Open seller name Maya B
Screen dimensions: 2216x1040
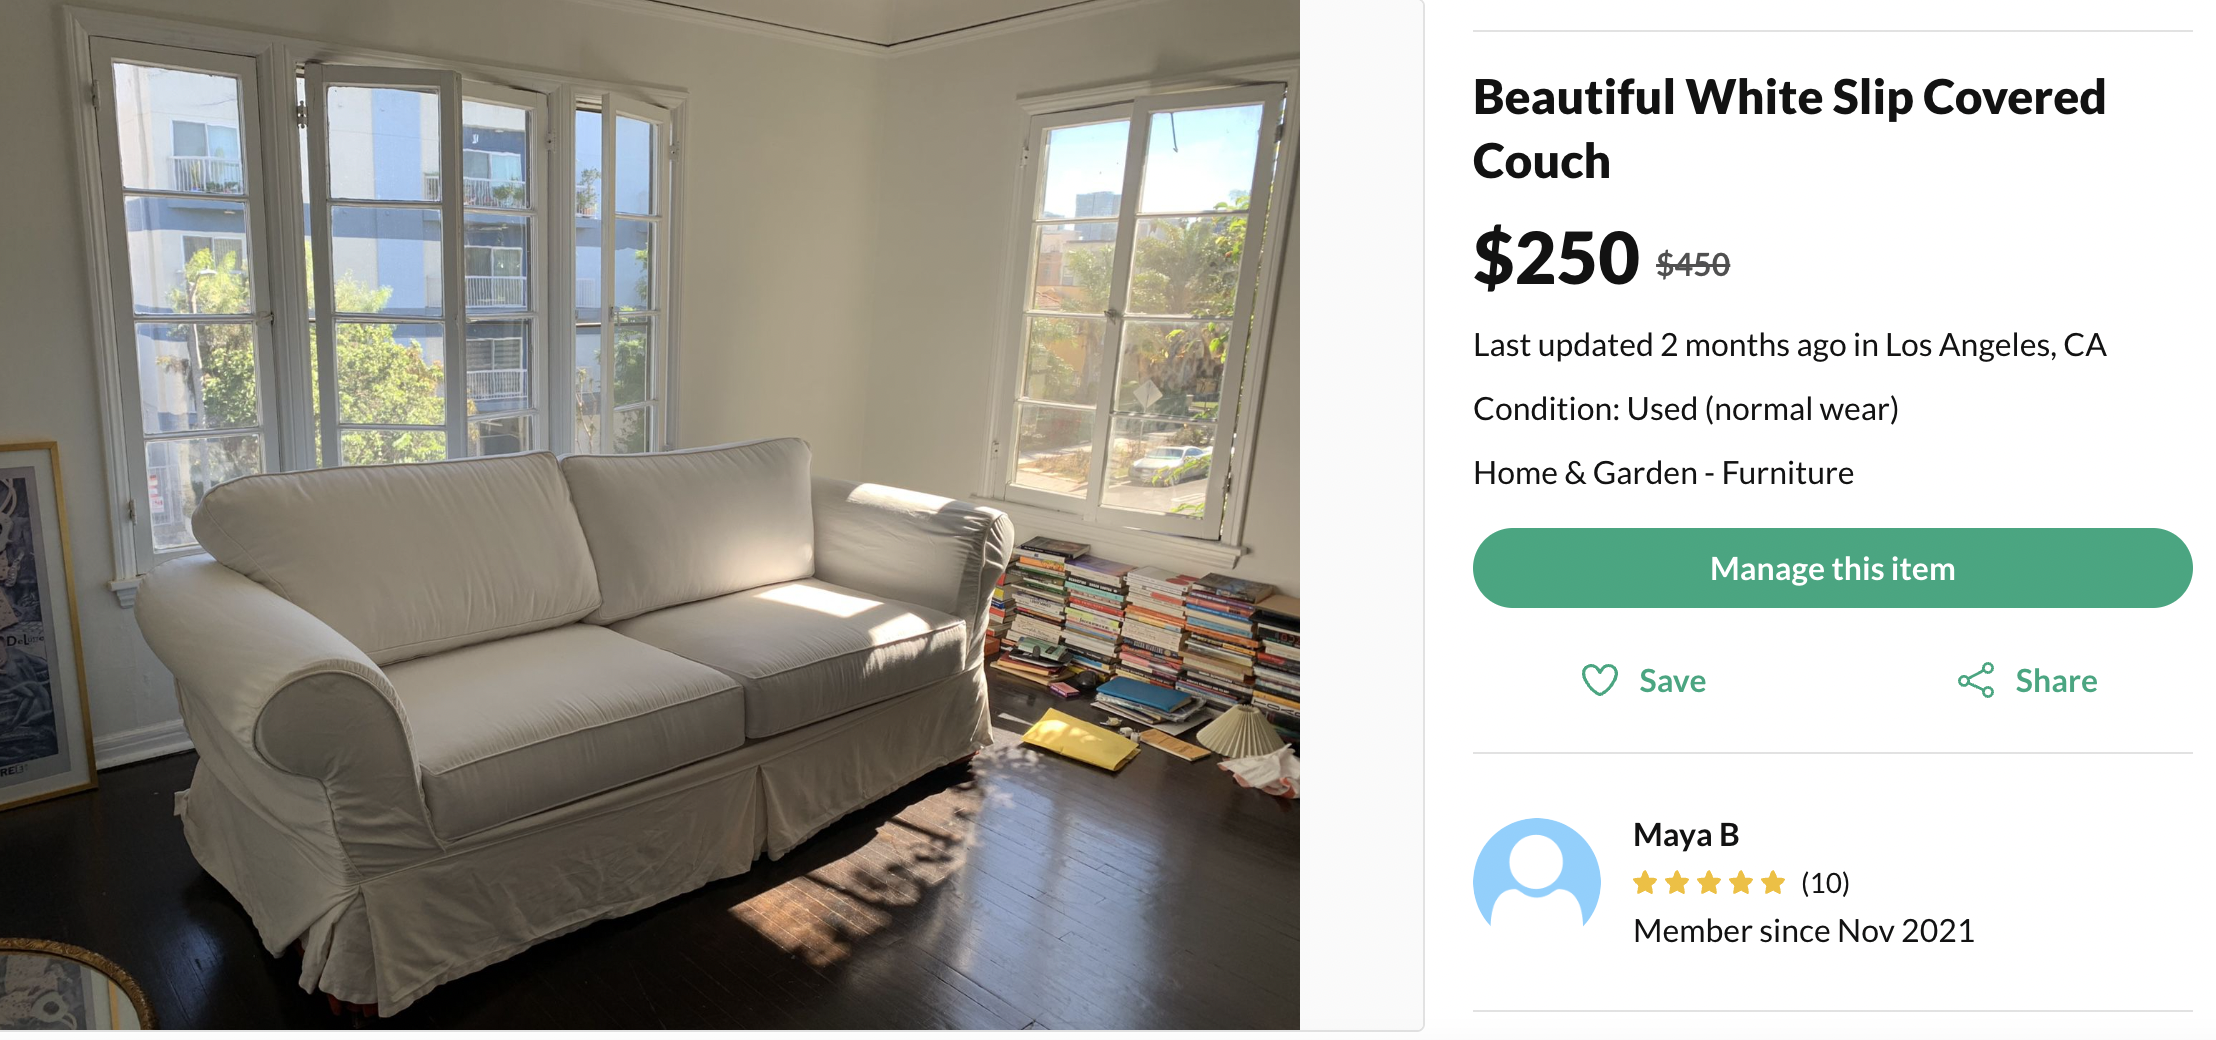(1686, 835)
